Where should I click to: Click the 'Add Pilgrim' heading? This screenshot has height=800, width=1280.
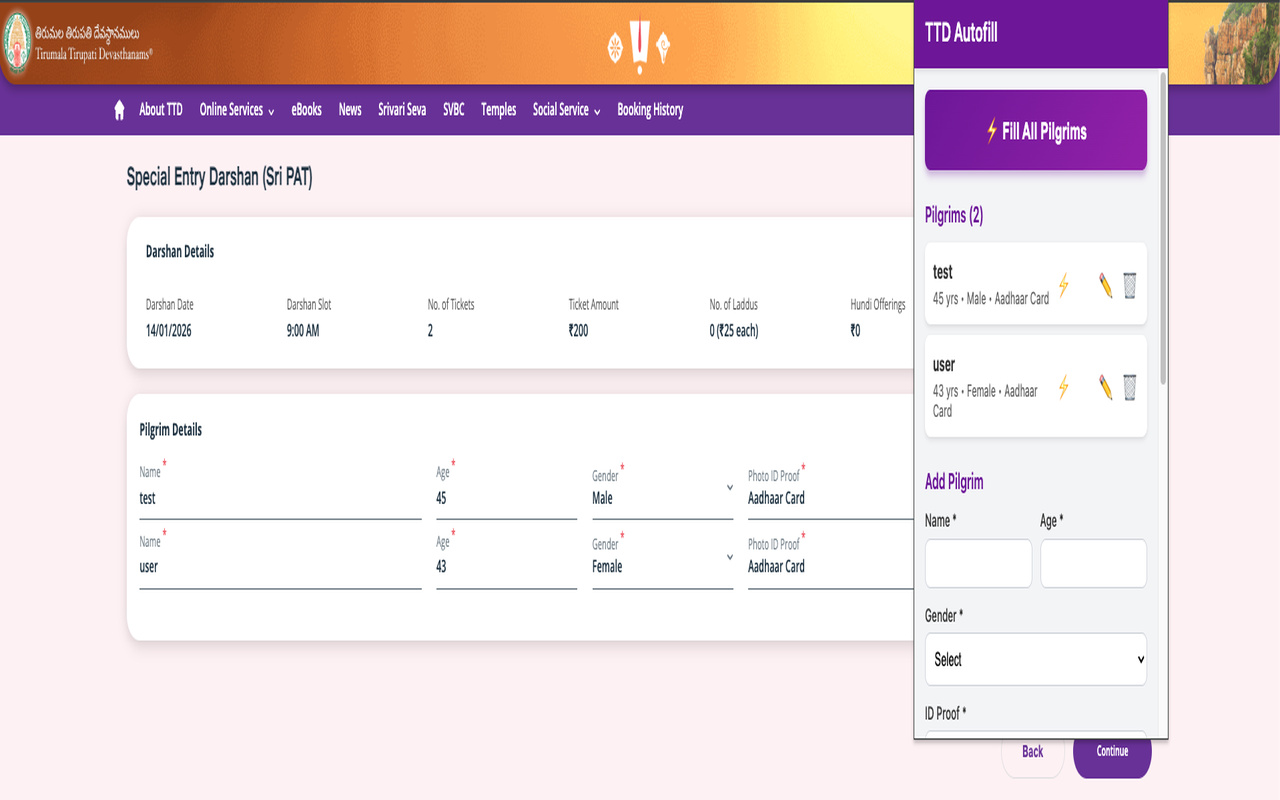pyautogui.click(x=954, y=481)
